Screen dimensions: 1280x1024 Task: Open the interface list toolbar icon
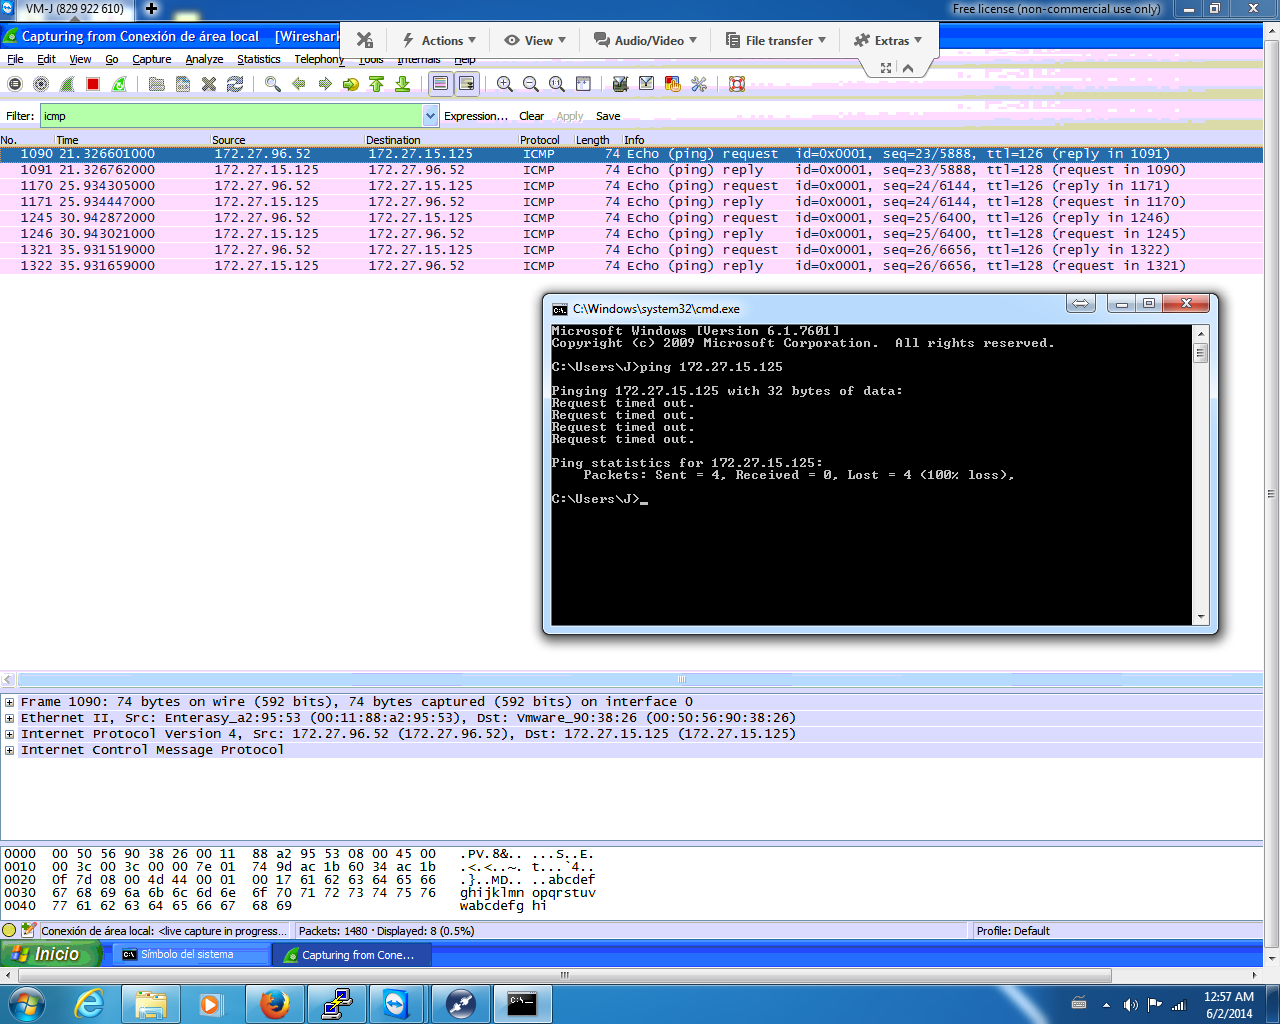[x=15, y=84]
